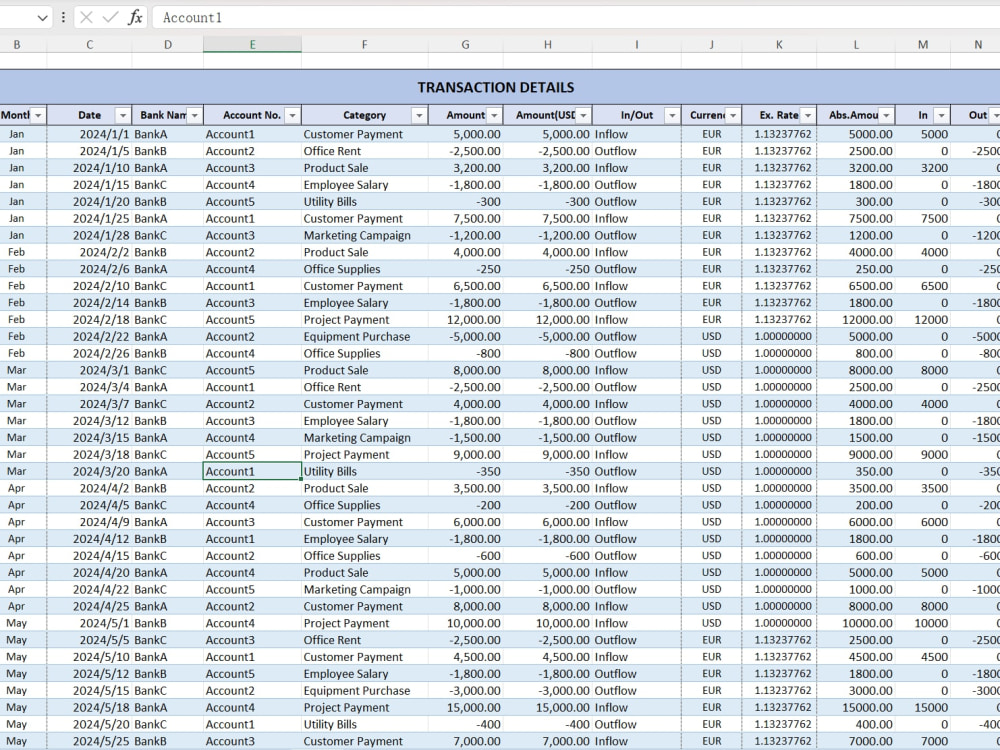Select USD currency cell in 2024/2/22 row
Image resolution: width=1000 pixels, height=750 pixels.
click(x=712, y=337)
